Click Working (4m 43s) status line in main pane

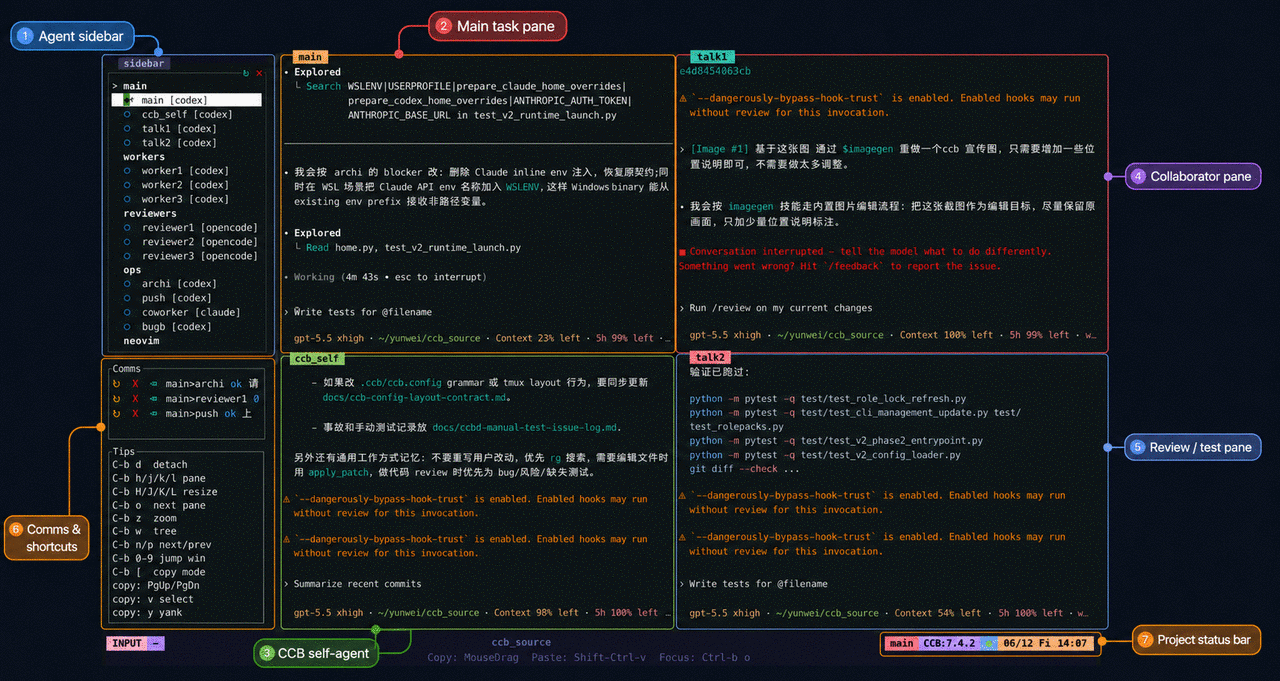(385, 277)
